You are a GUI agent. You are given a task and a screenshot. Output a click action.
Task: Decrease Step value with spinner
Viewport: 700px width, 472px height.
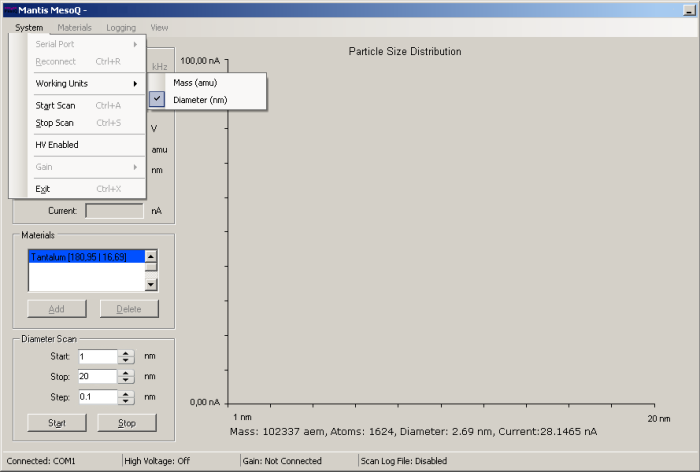pos(126,401)
